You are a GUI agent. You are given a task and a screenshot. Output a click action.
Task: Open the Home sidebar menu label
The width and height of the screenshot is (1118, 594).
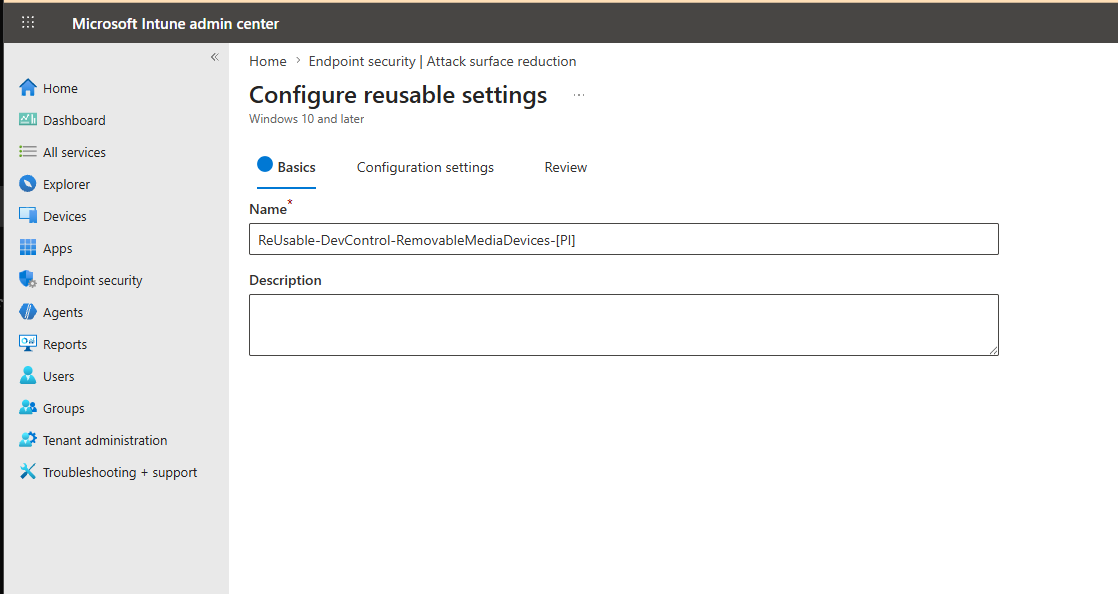(x=61, y=88)
